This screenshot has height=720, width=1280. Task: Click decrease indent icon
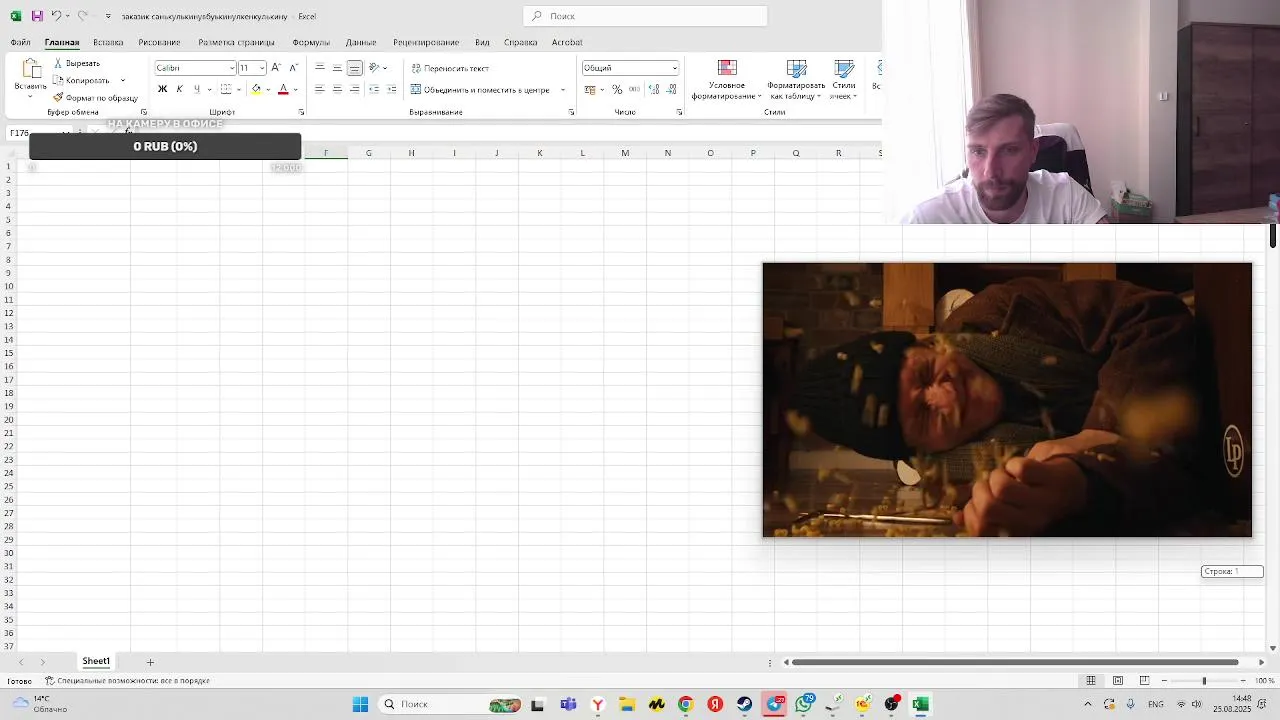(x=374, y=89)
